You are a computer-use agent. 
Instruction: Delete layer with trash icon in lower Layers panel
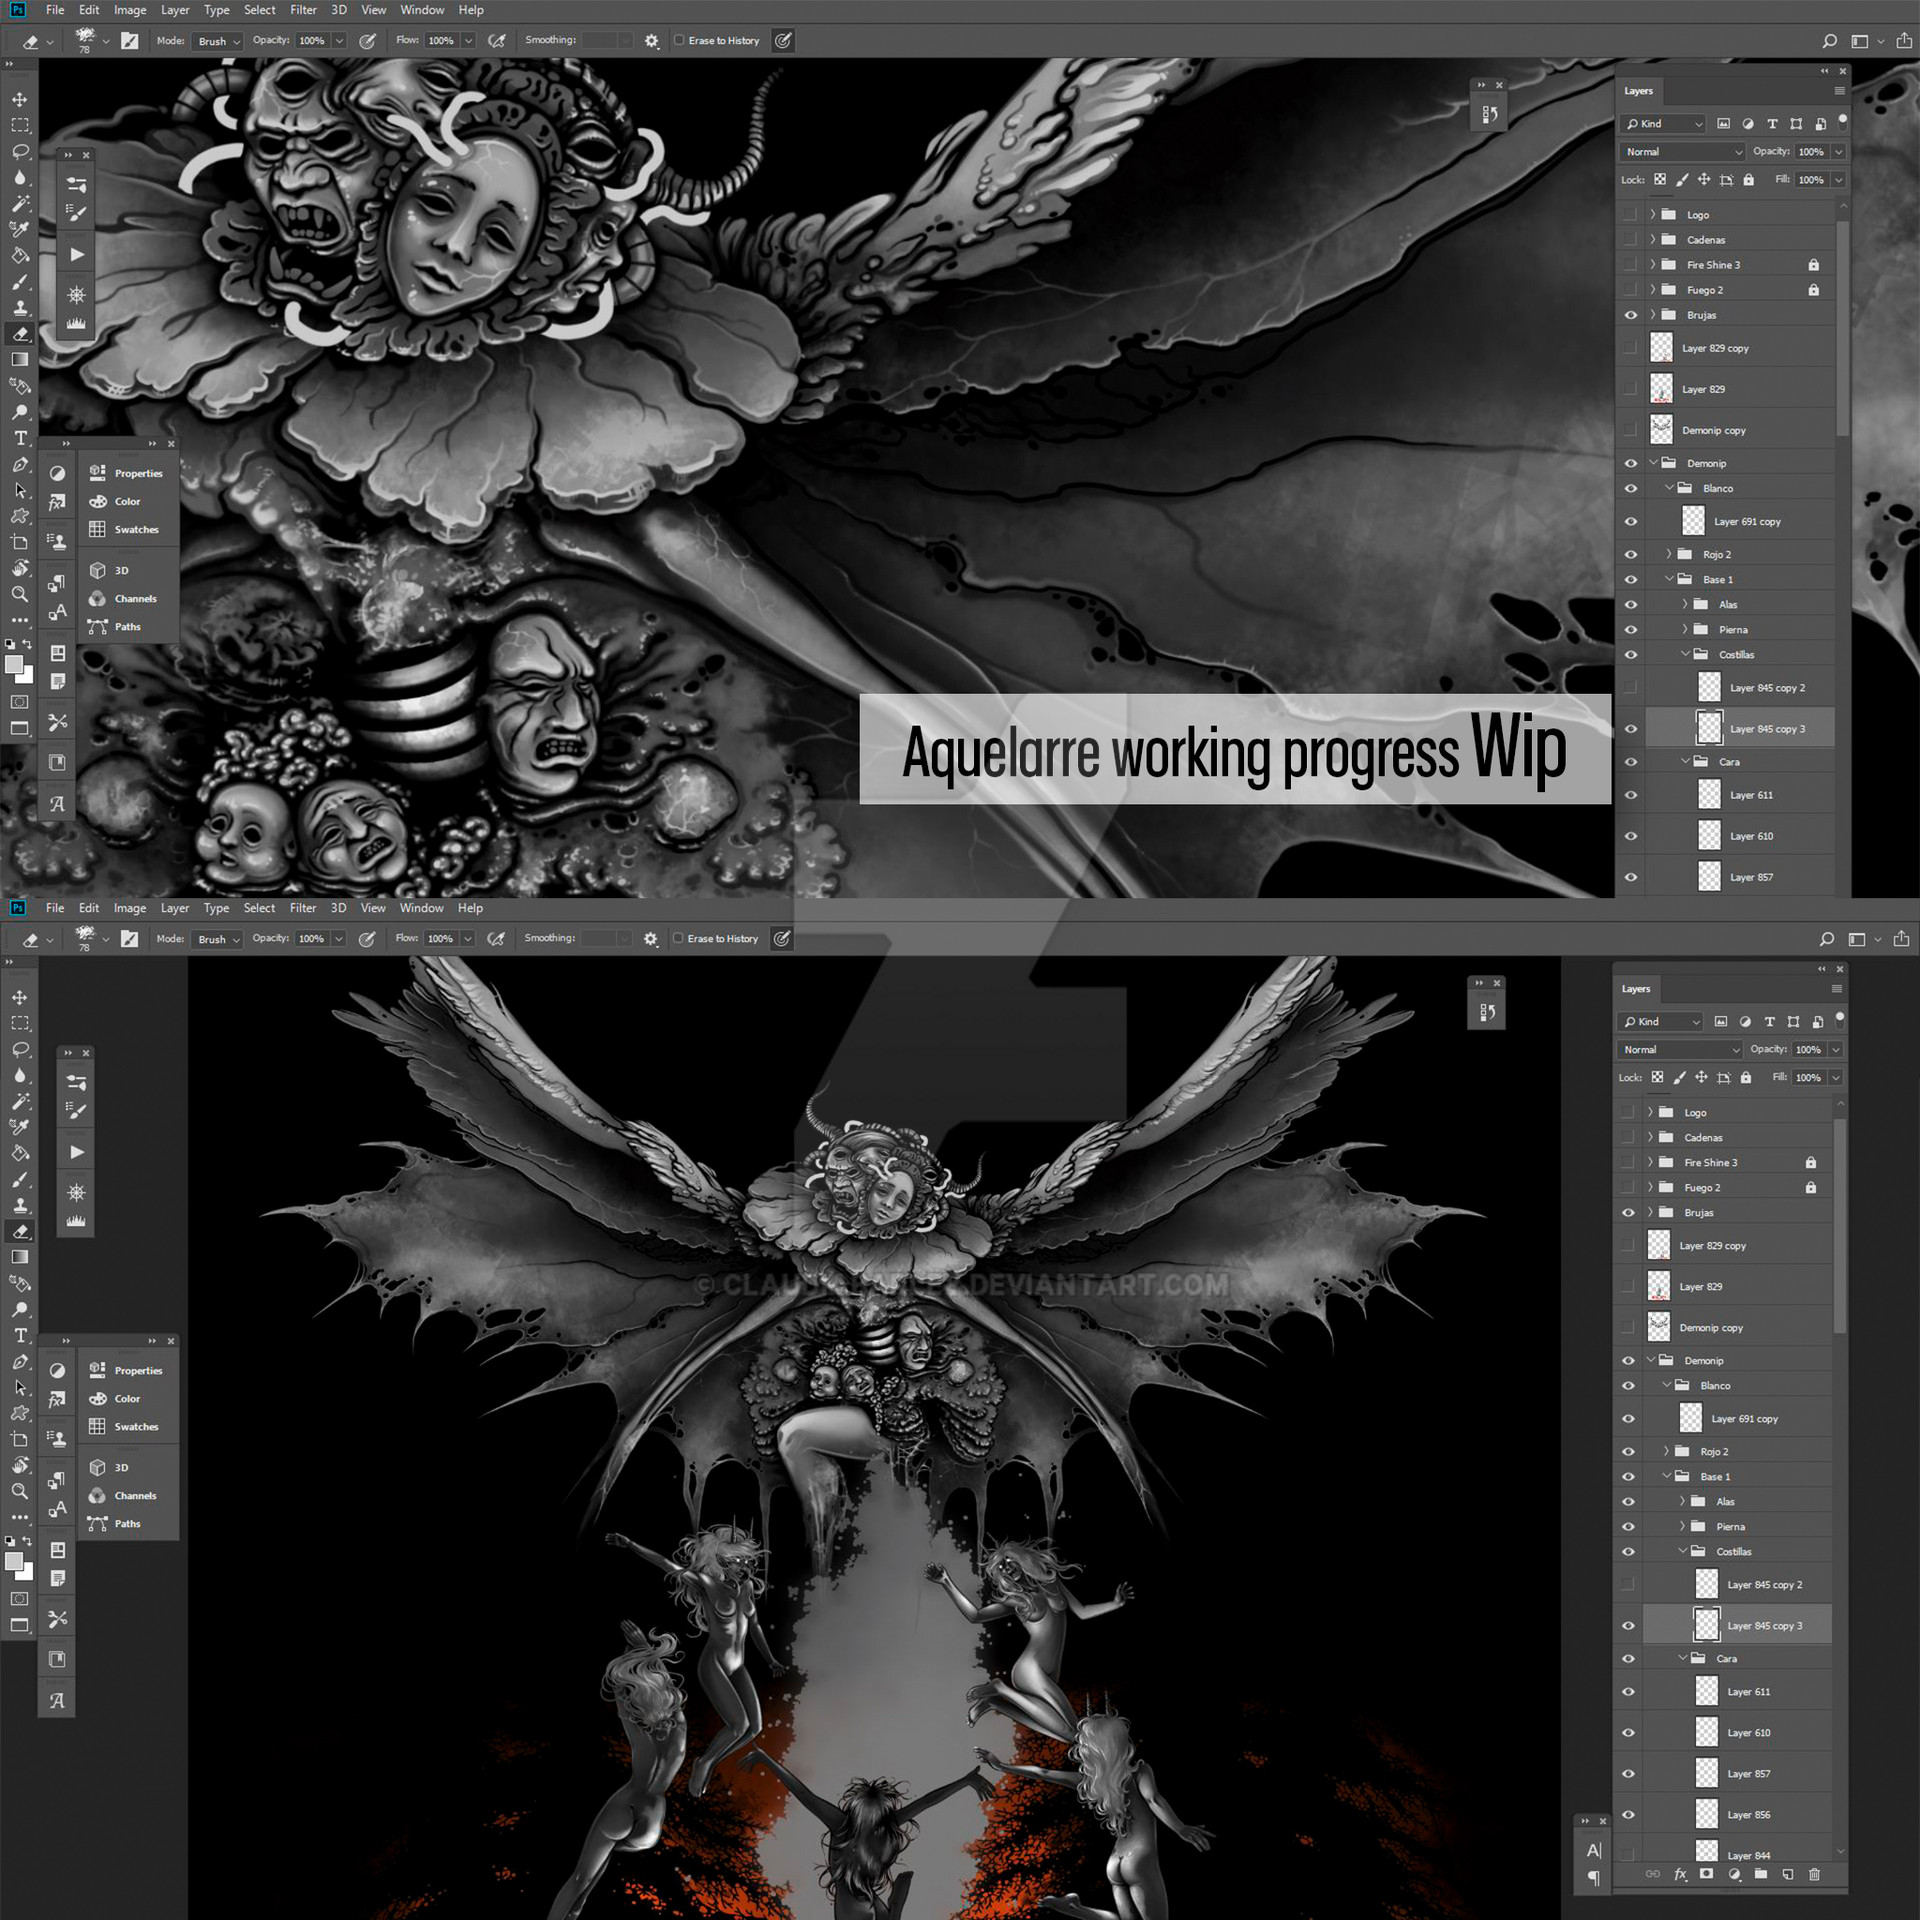[1814, 1874]
